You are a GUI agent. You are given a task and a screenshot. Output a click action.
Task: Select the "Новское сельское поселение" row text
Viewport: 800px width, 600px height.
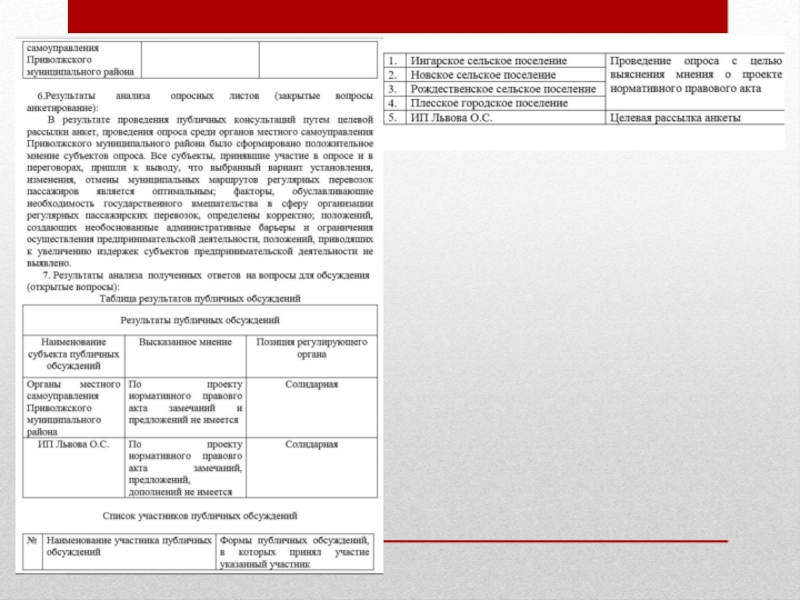[x=483, y=75]
